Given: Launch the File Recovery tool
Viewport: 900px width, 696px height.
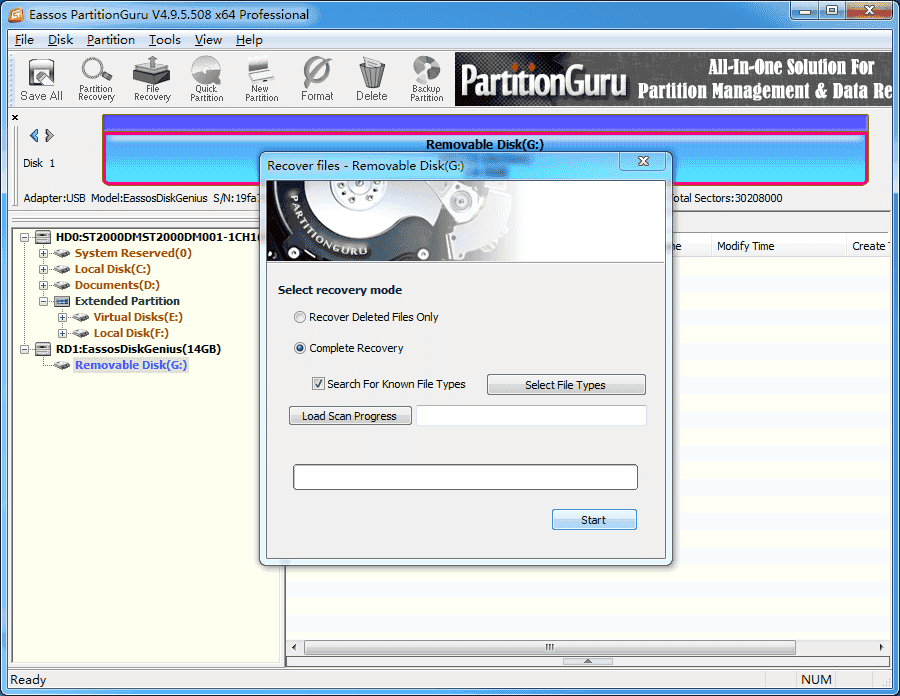Looking at the screenshot, I should pyautogui.click(x=152, y=80).
